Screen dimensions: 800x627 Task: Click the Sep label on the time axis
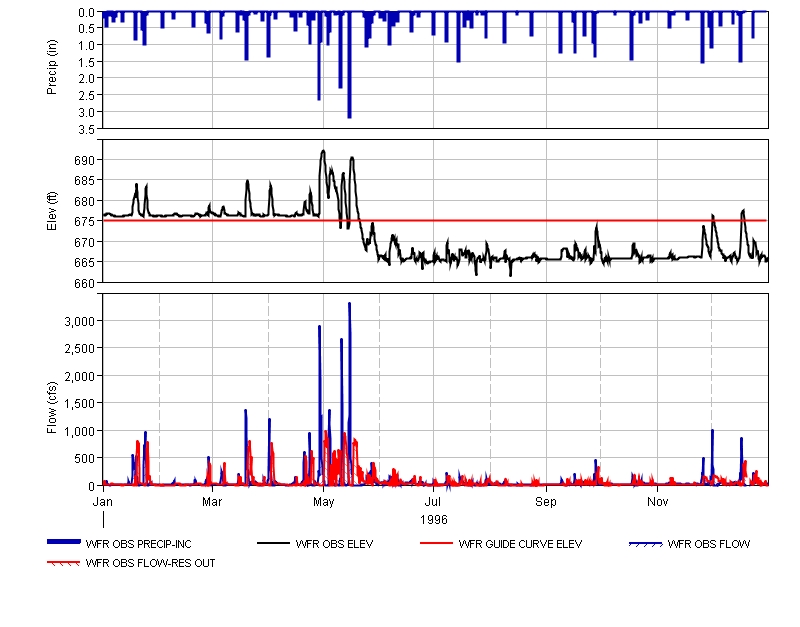click(x=546, y=500)
